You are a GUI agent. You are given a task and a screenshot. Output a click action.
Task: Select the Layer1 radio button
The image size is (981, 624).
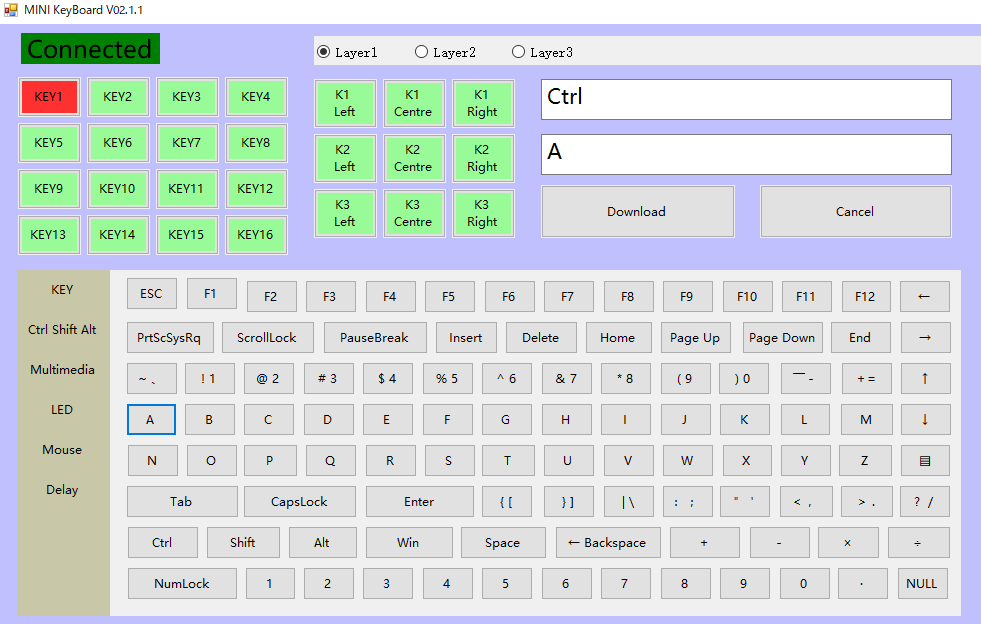pos(324,52)
